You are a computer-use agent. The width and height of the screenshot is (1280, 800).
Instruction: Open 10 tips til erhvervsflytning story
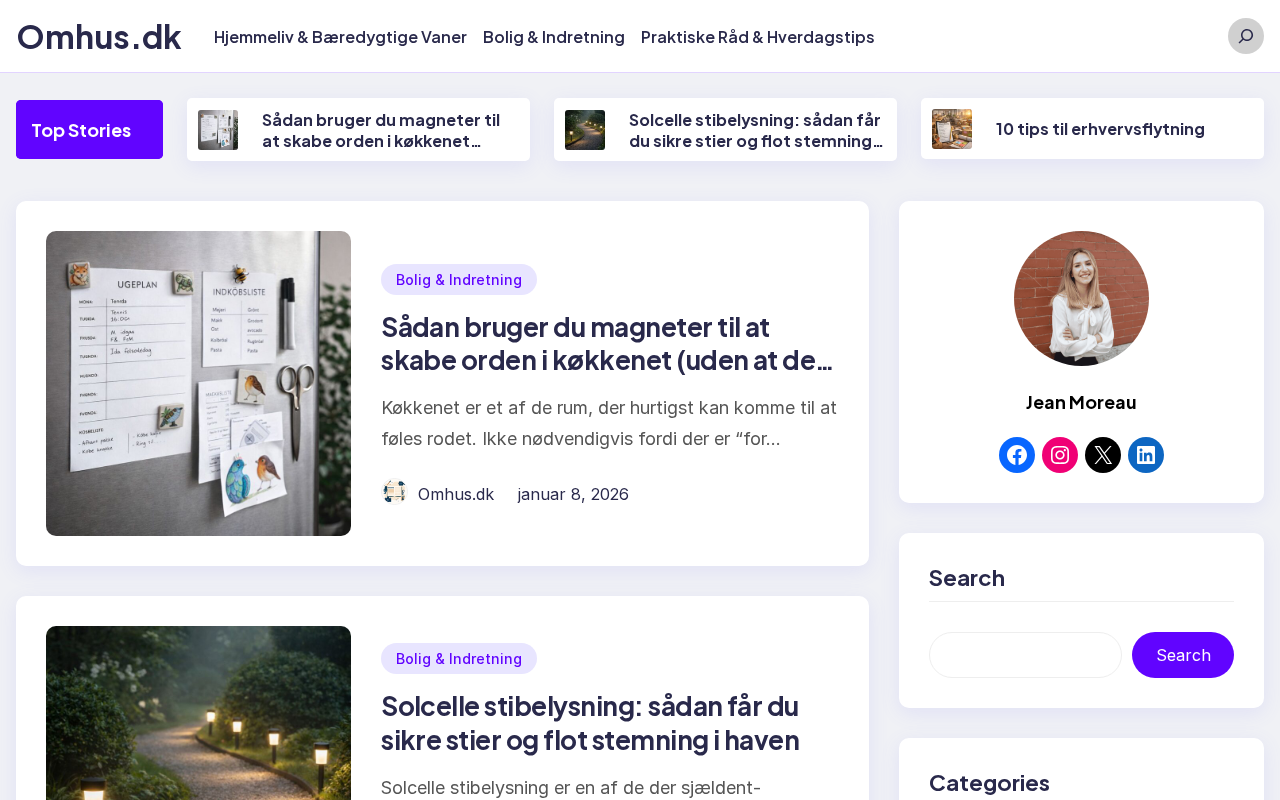coord(1100,129)
